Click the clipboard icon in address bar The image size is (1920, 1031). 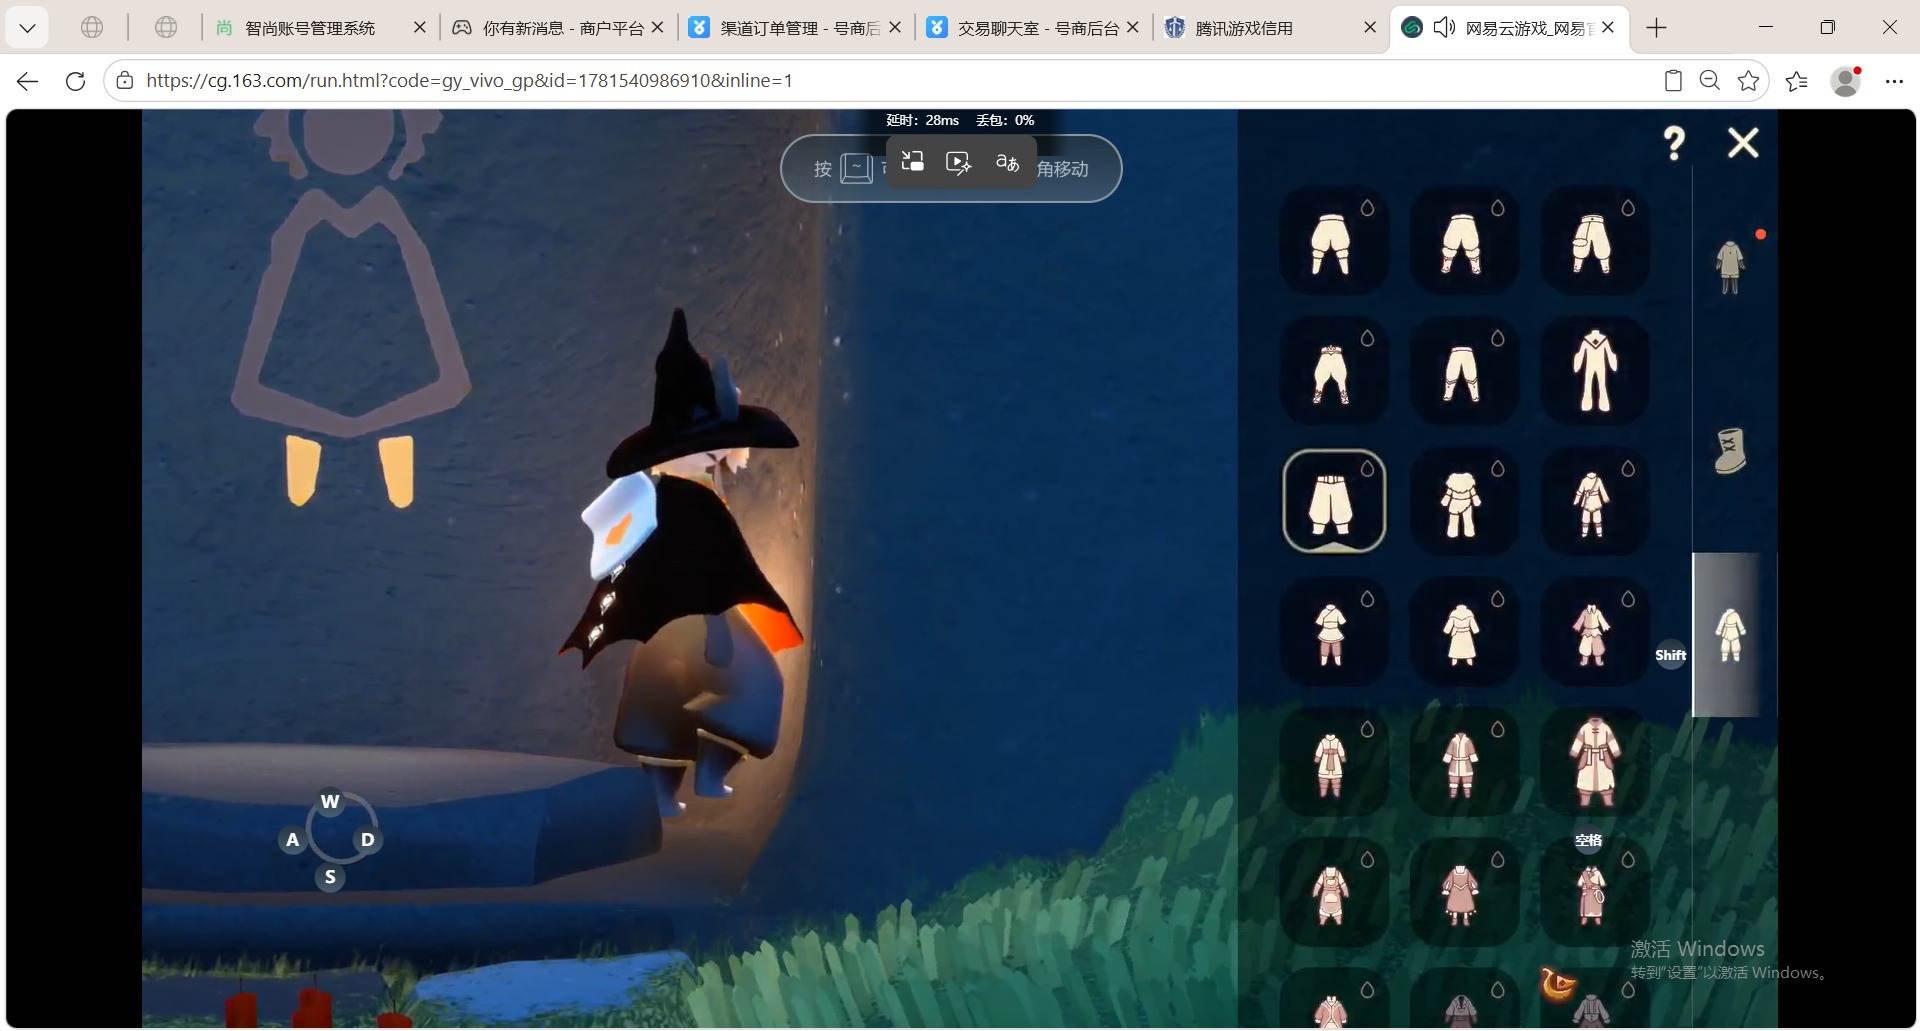point(1673,81)
